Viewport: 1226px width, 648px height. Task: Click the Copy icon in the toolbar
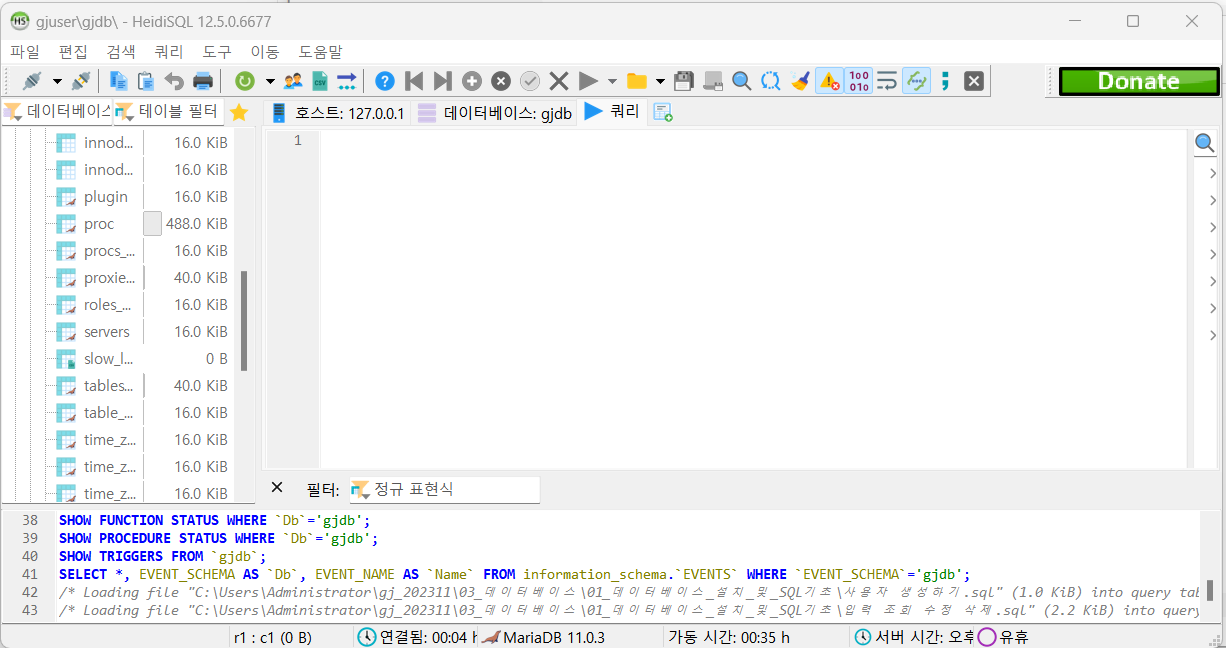pos(119,81)
